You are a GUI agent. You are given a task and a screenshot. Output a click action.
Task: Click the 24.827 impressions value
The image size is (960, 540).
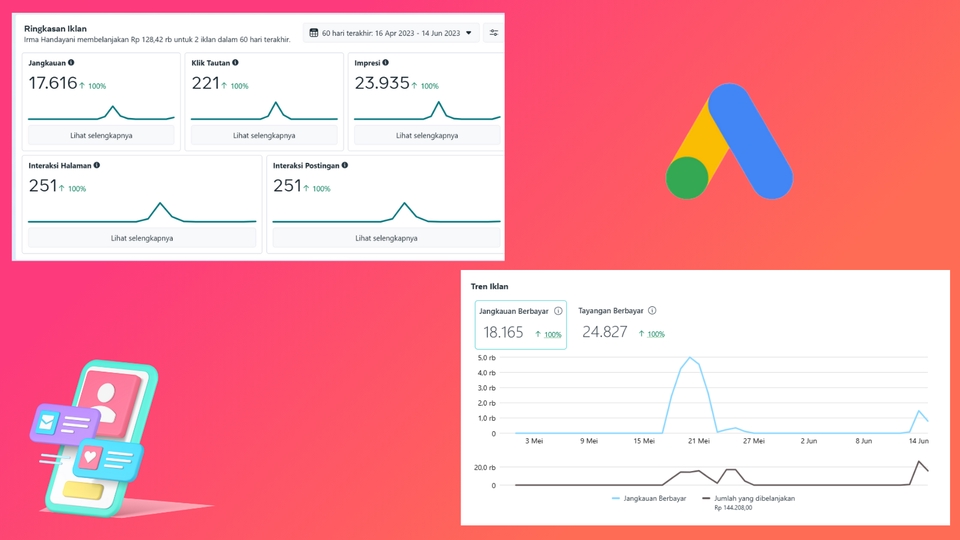pos(604,332)
